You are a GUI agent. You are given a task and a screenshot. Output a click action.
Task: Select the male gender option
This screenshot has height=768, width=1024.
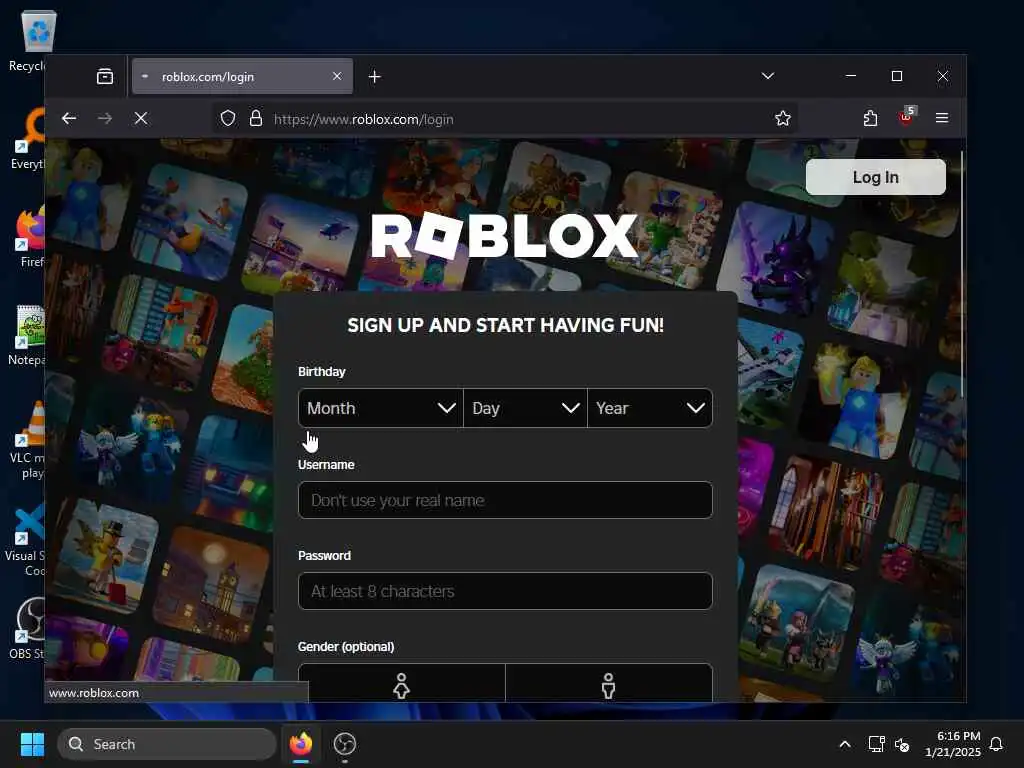point(609,684)
